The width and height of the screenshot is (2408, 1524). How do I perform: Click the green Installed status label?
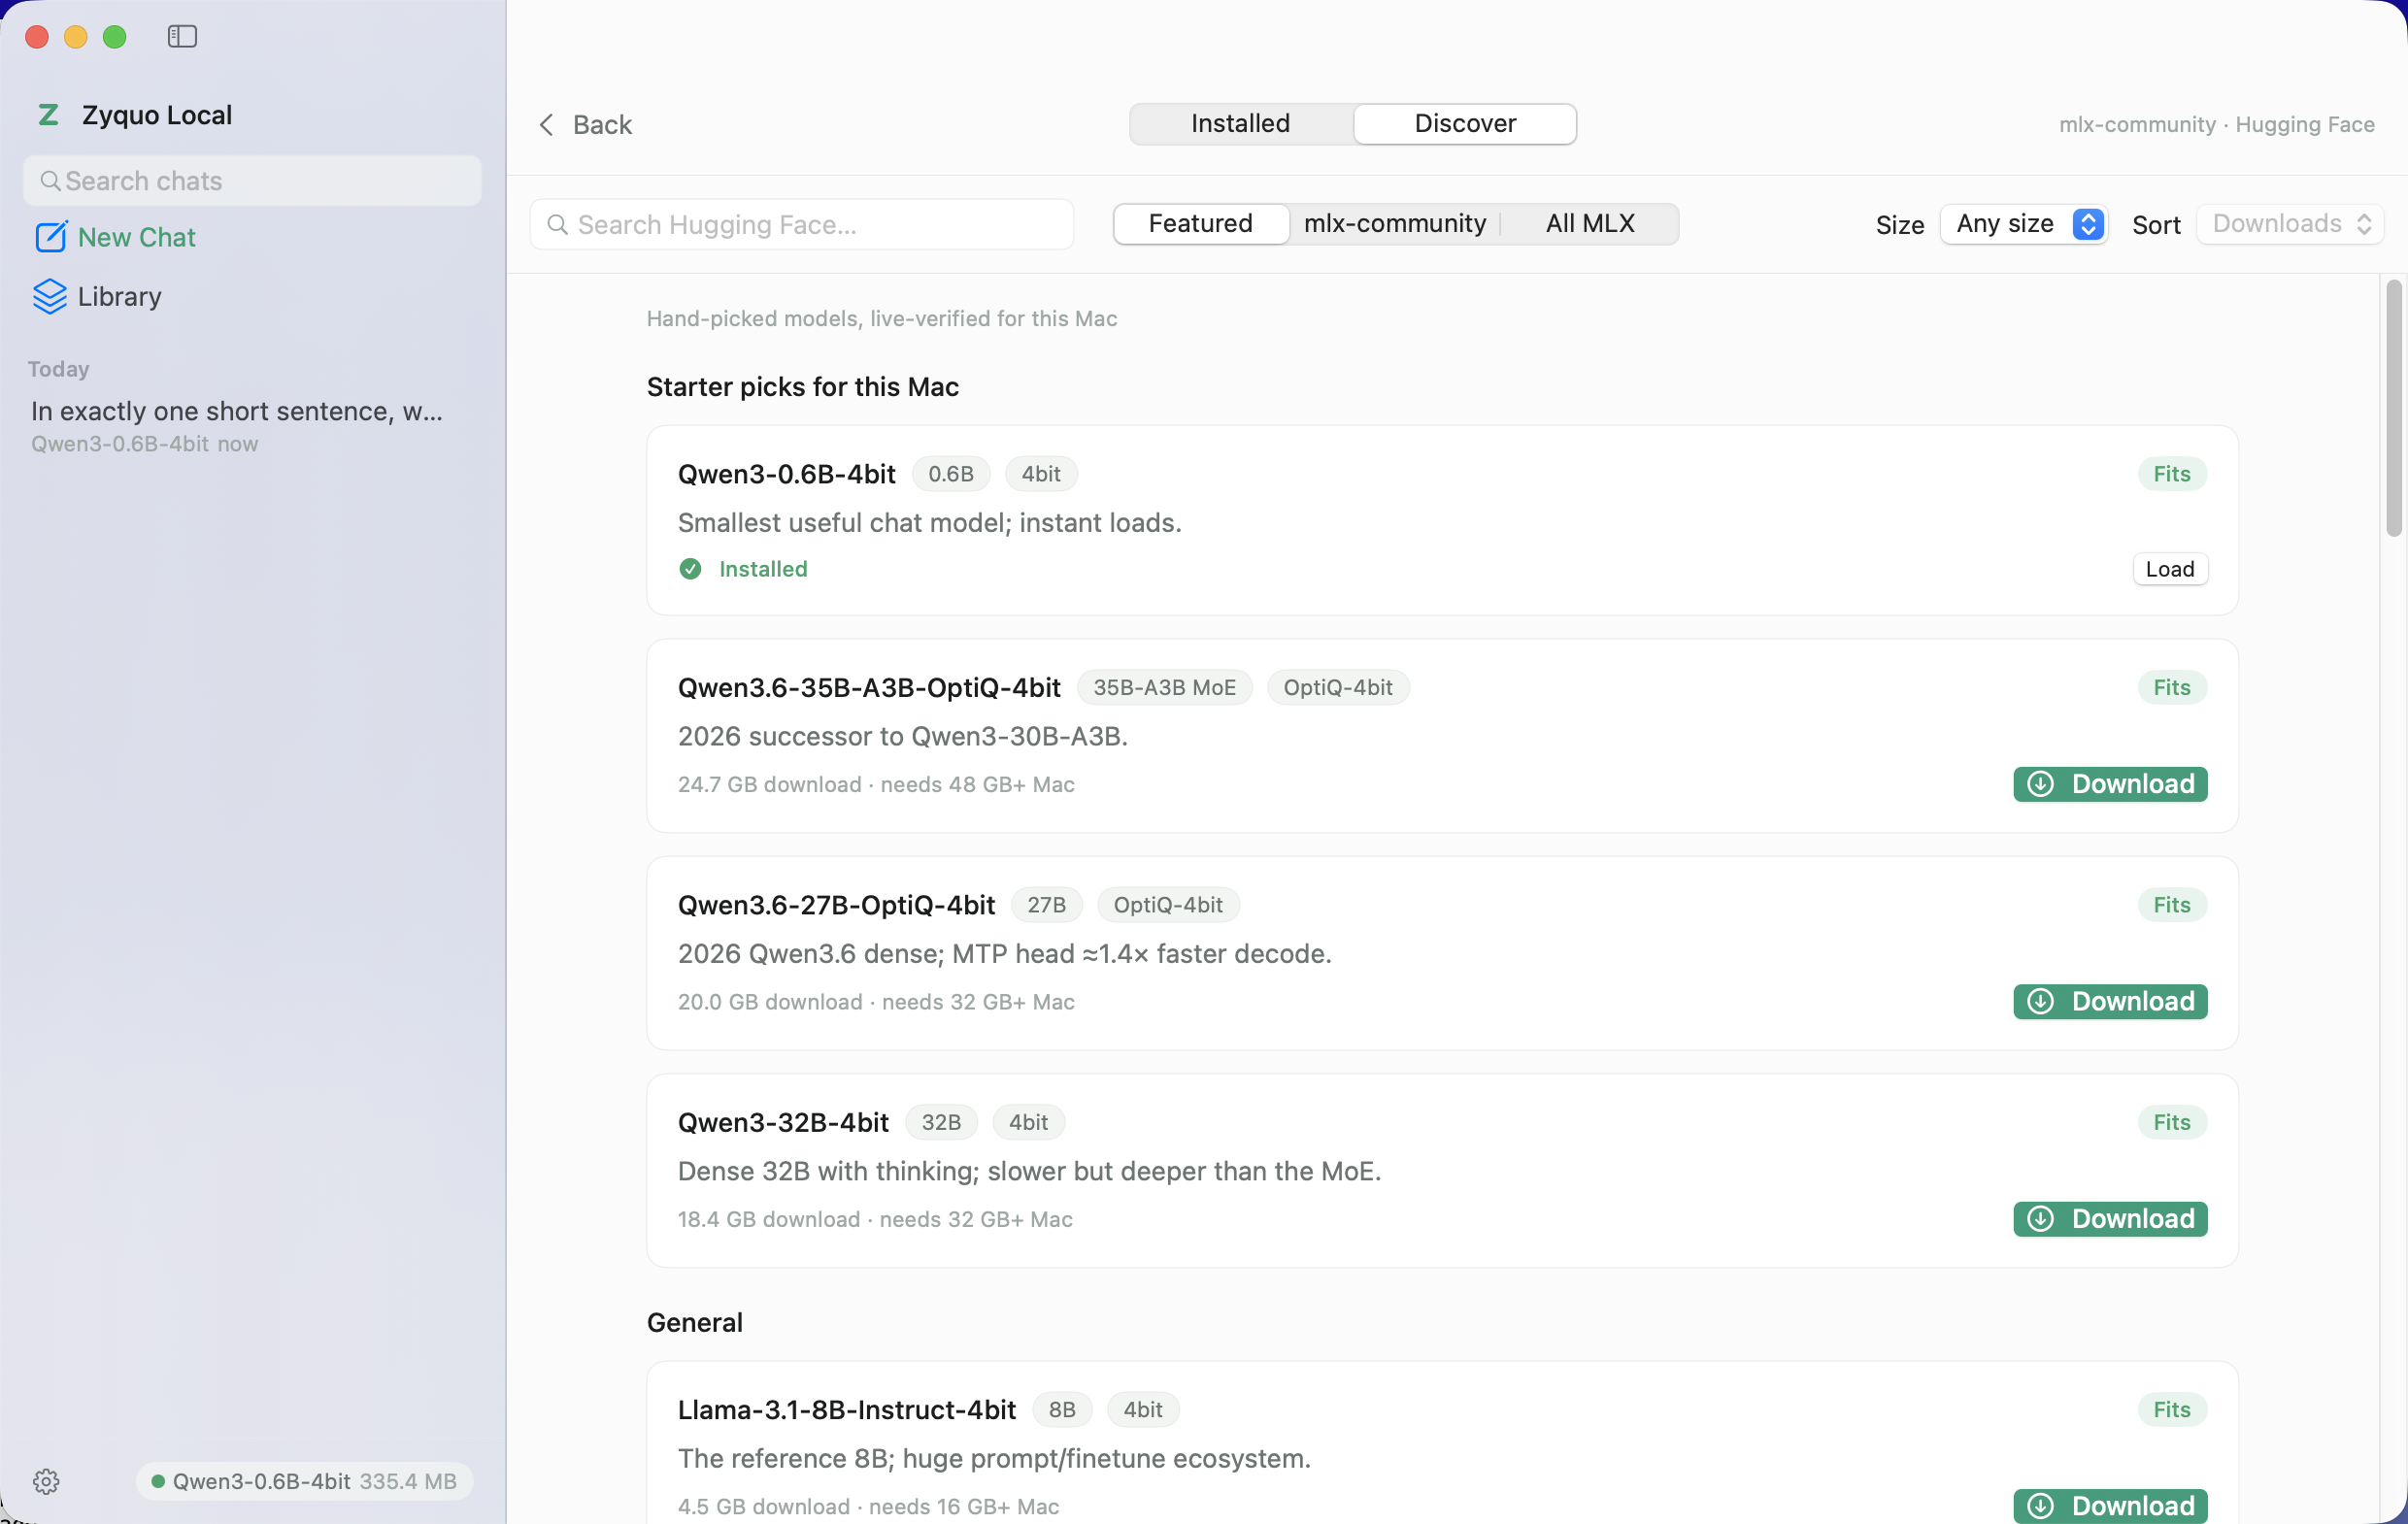point(763,569)
